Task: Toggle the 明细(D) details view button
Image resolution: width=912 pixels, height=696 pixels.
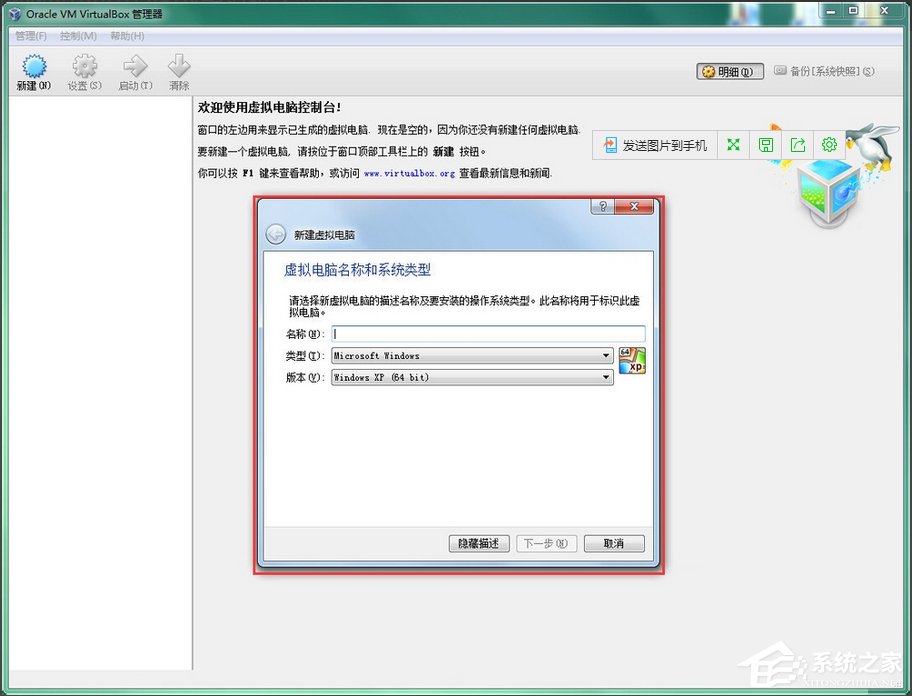Action: coord(729,71)
